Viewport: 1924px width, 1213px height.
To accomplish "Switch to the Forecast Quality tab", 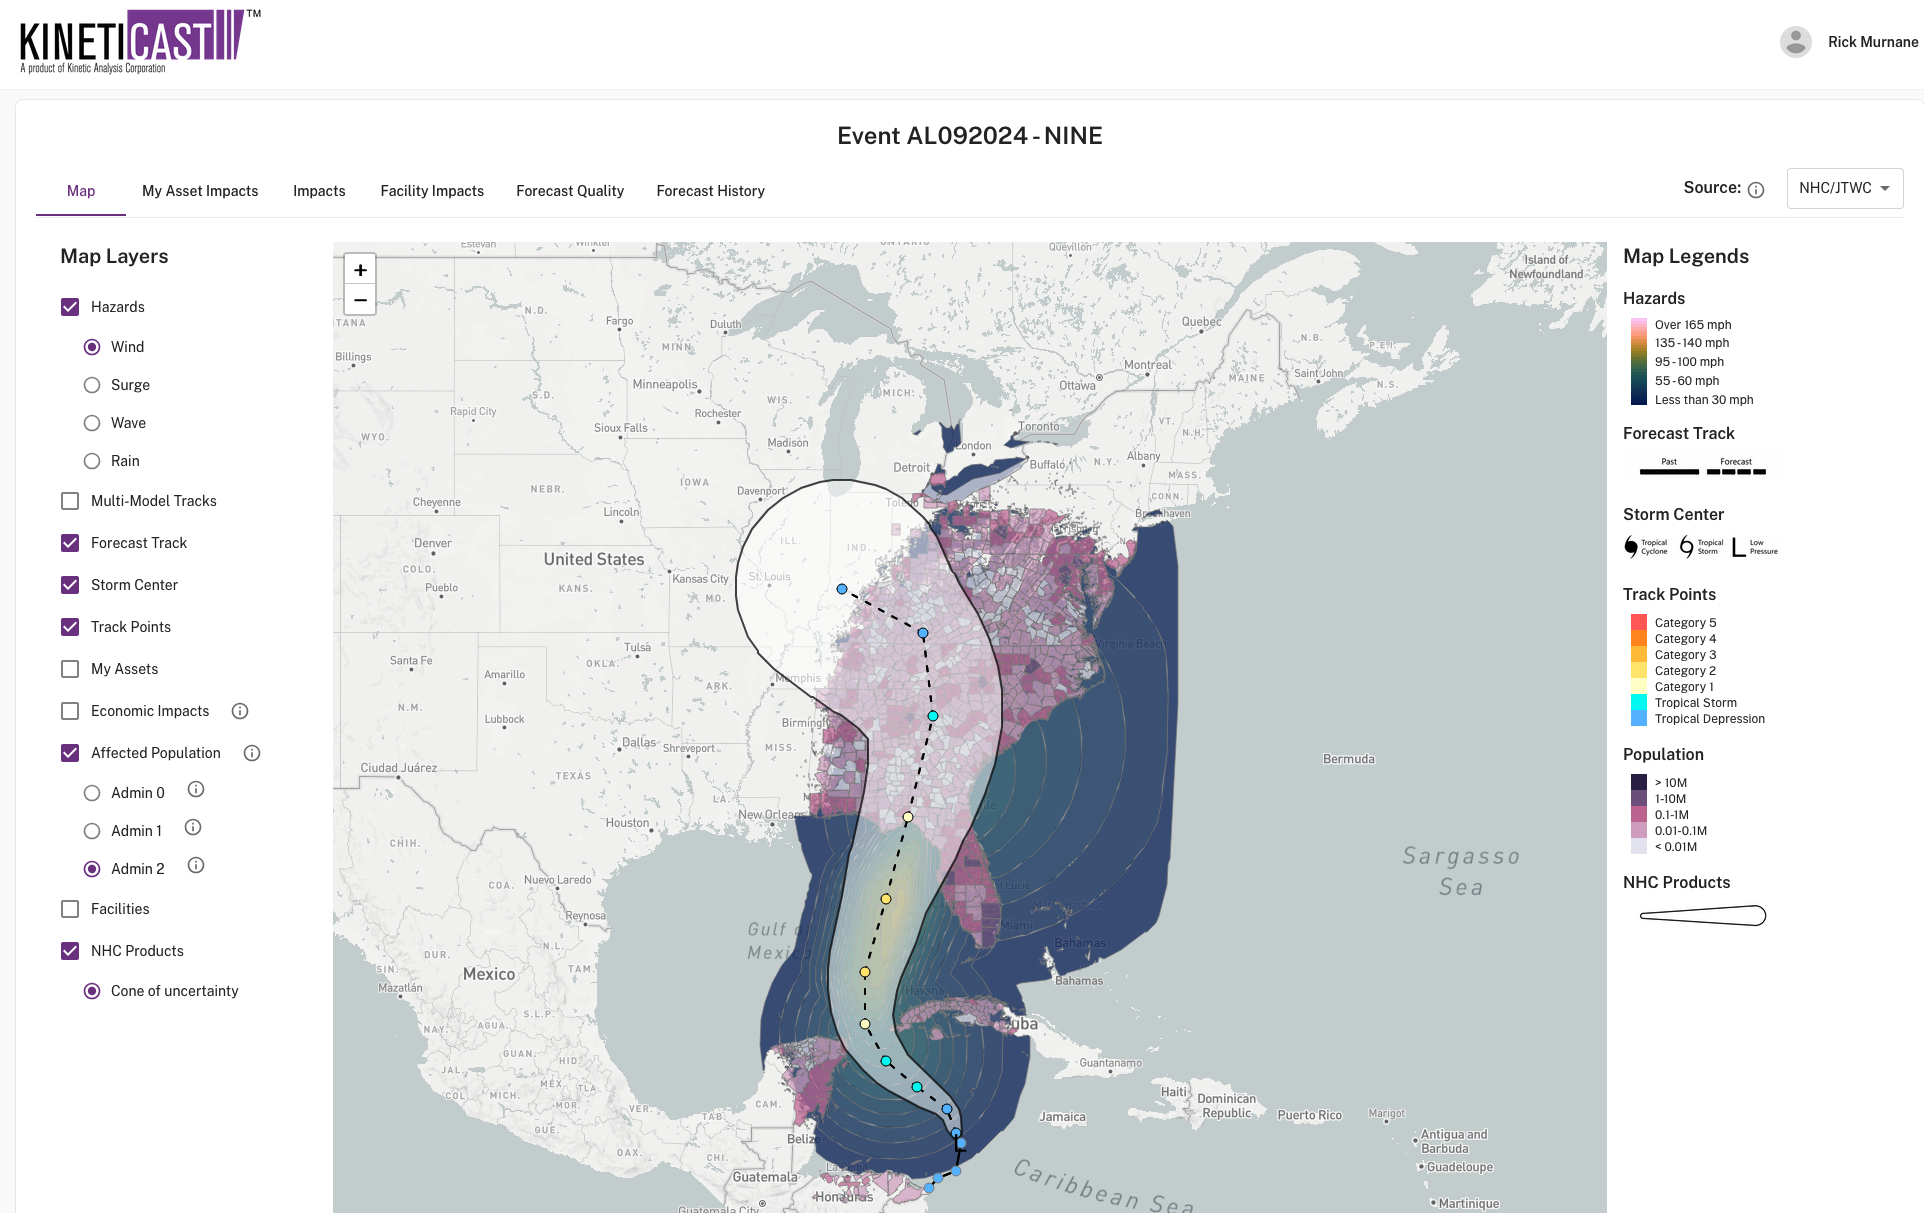I will 569,191.
